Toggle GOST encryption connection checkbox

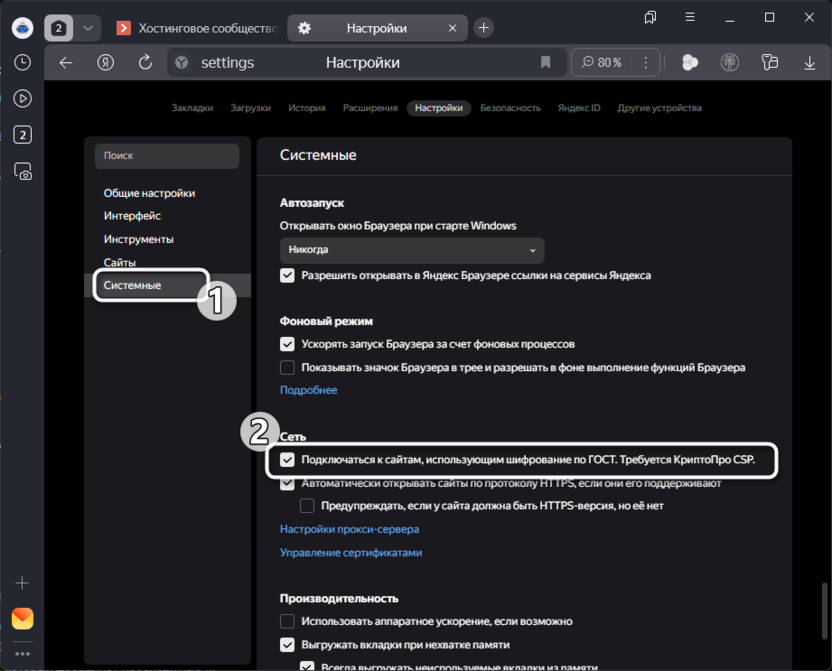[x=287, y=459]
